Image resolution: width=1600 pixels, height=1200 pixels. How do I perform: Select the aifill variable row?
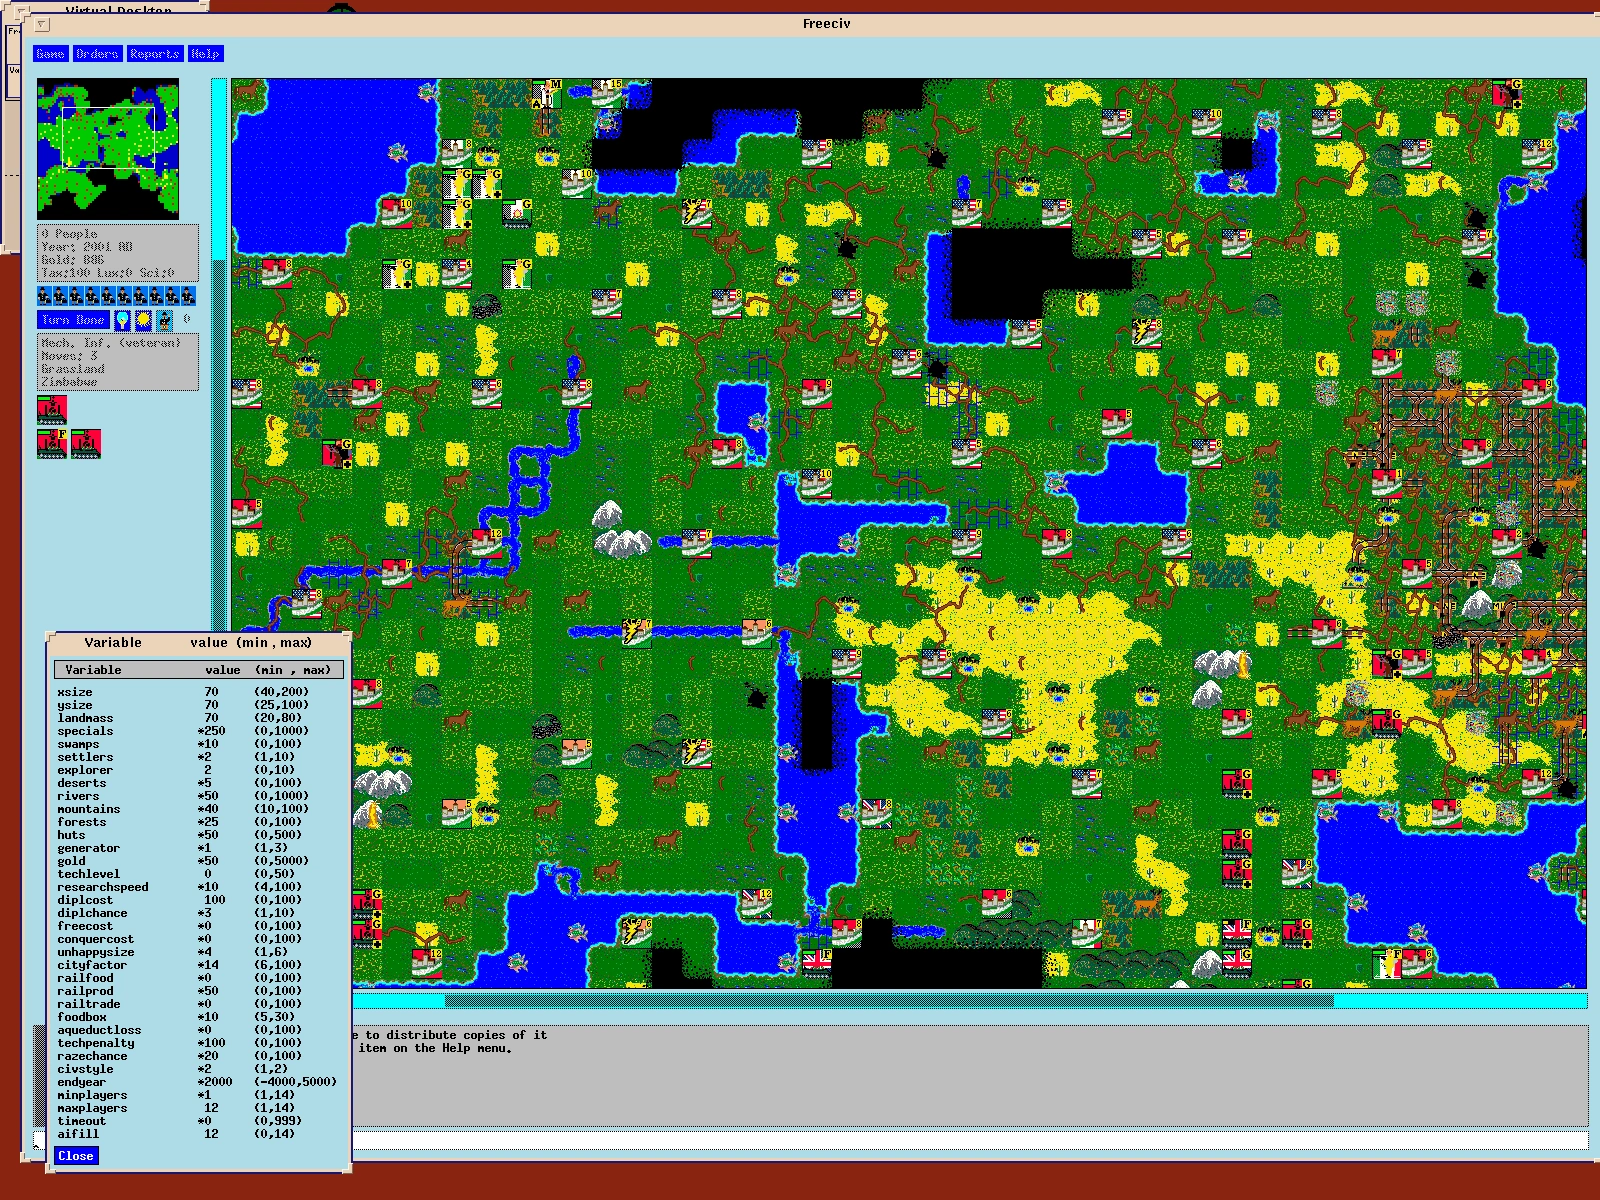tap(198, 1134)
